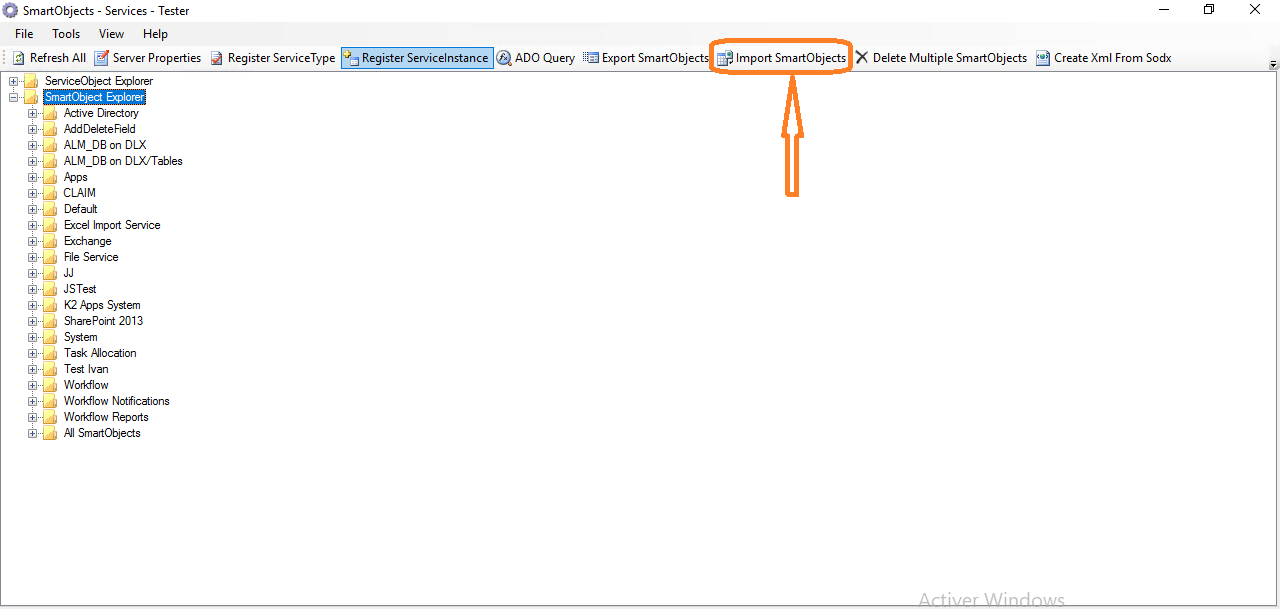1280x609 pixels.
Task: Open the File menu
Action: pos(24,34)
